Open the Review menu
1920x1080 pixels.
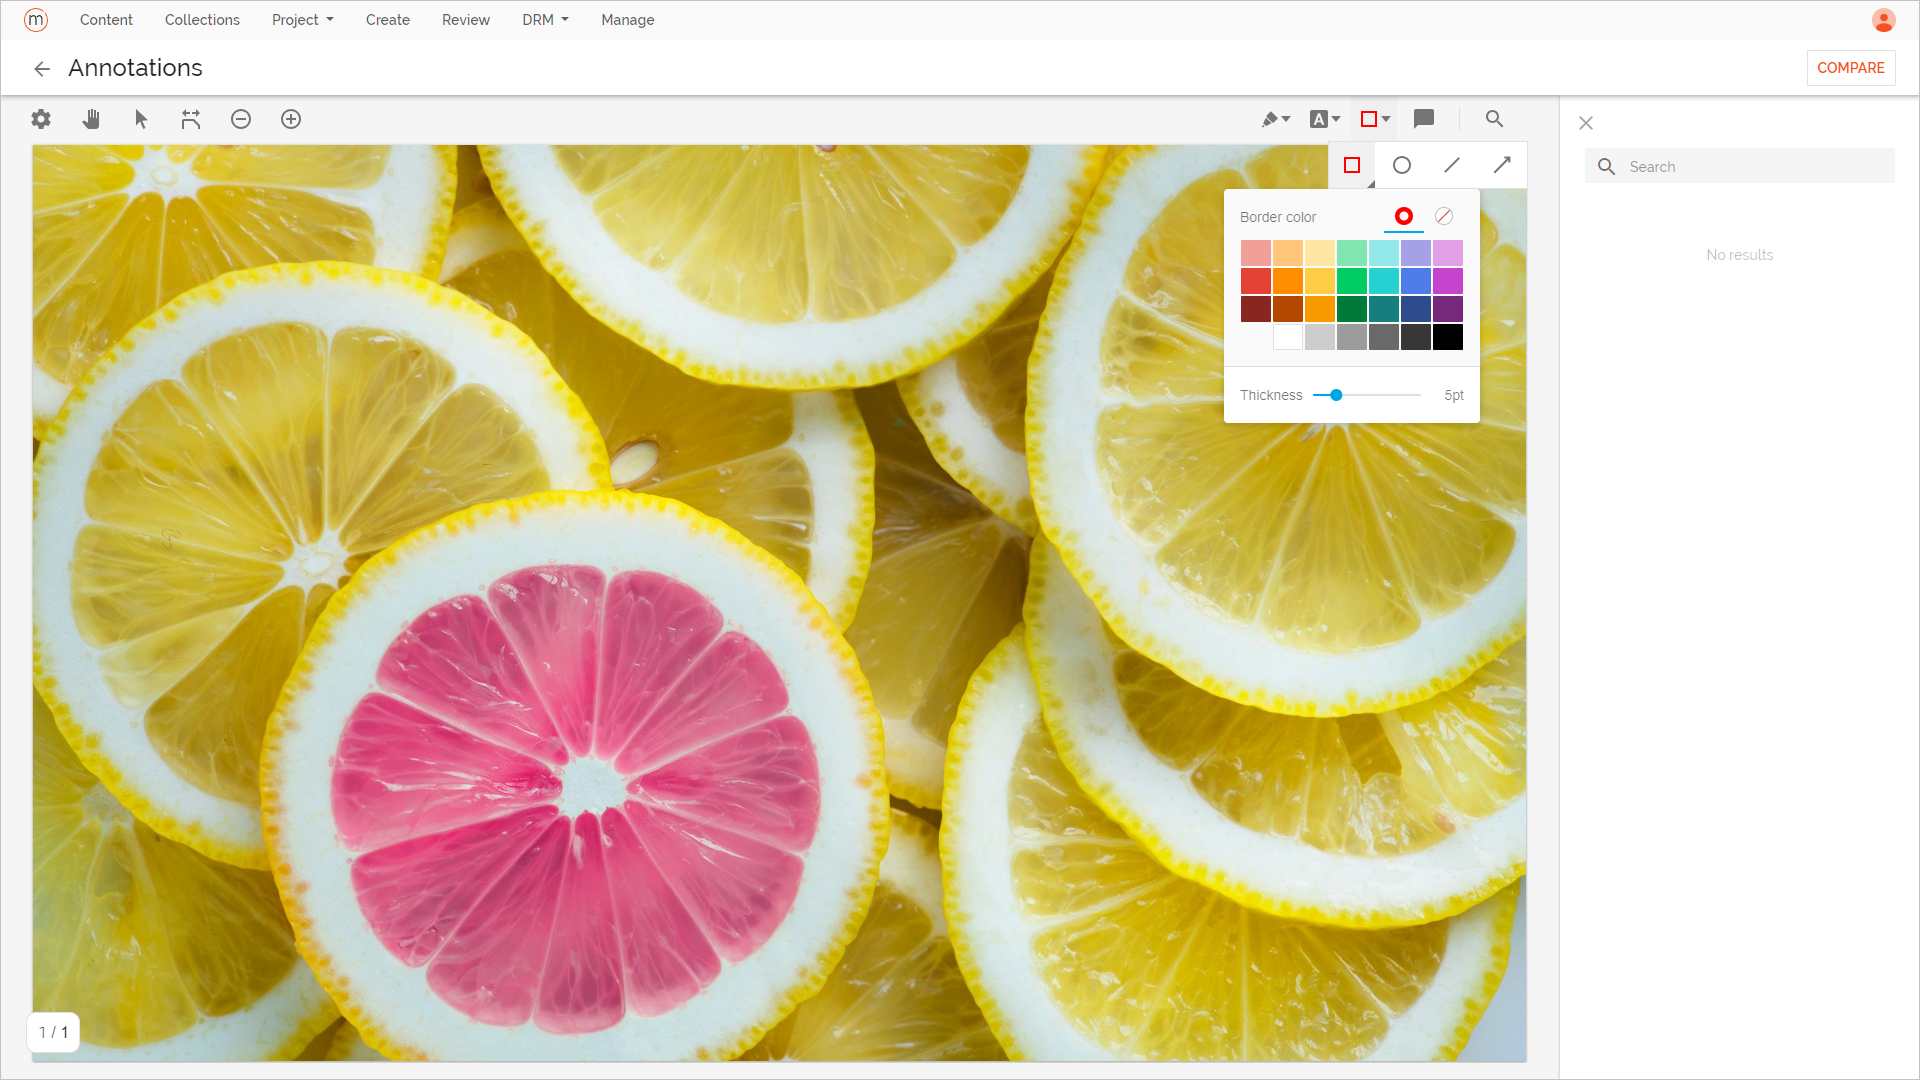tap(466, 20)
